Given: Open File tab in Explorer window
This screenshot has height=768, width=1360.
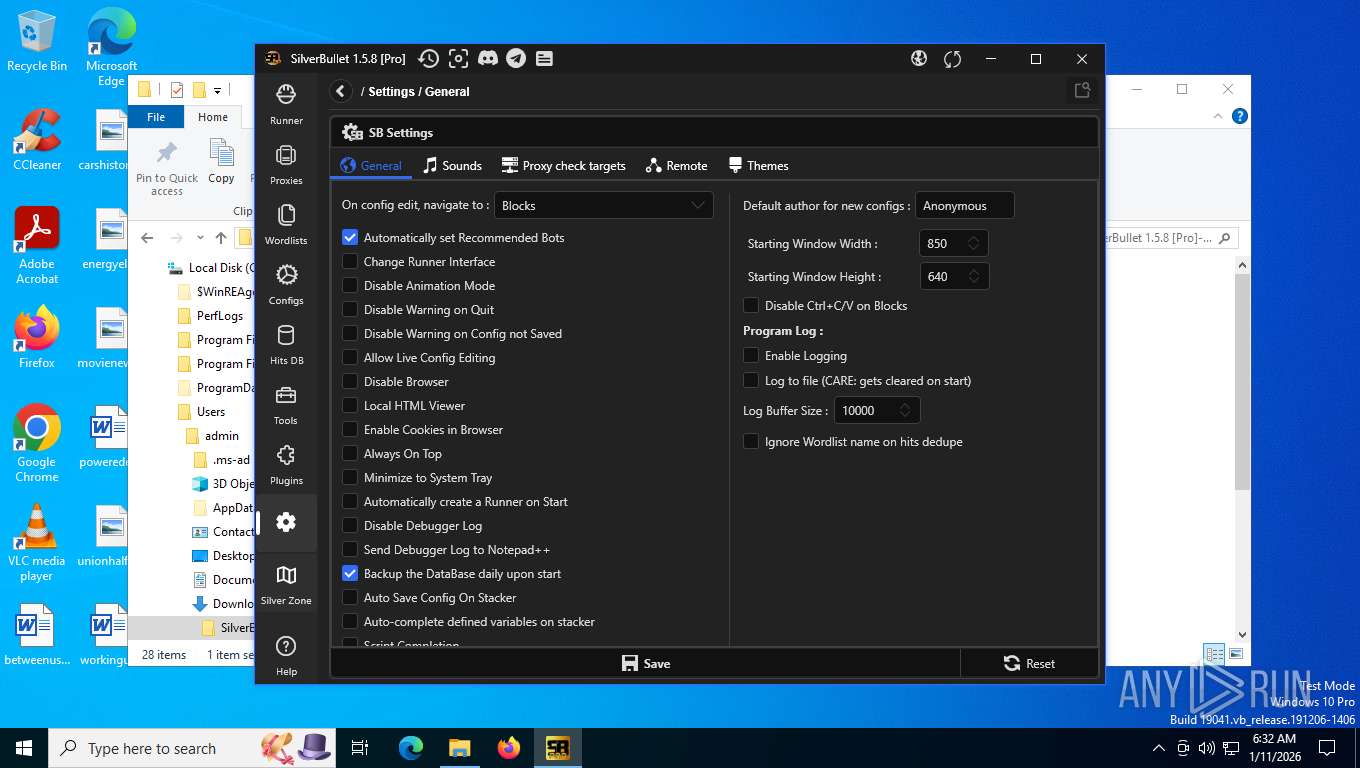Looking at the screenshot, I should [x=156, y=117].
